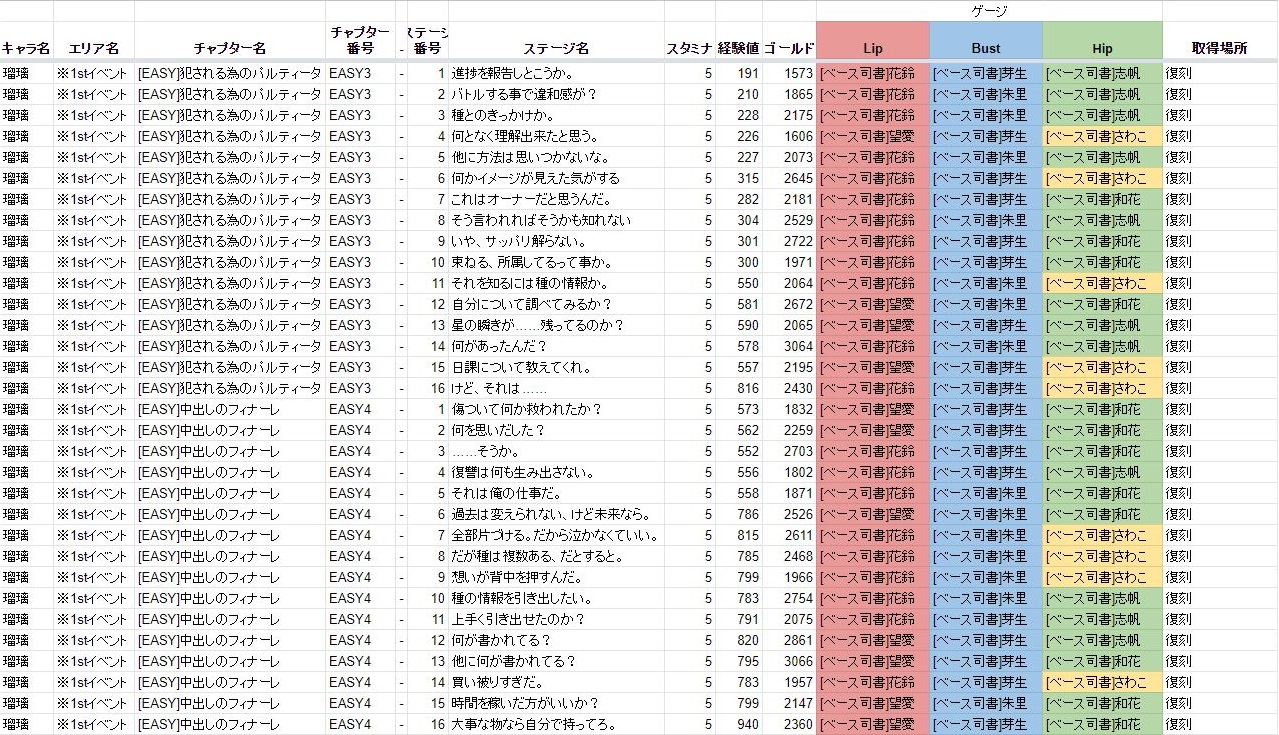Select the gold value cell 3064
The width and height of the screenshot is (1279, 735).
[798, 346]
